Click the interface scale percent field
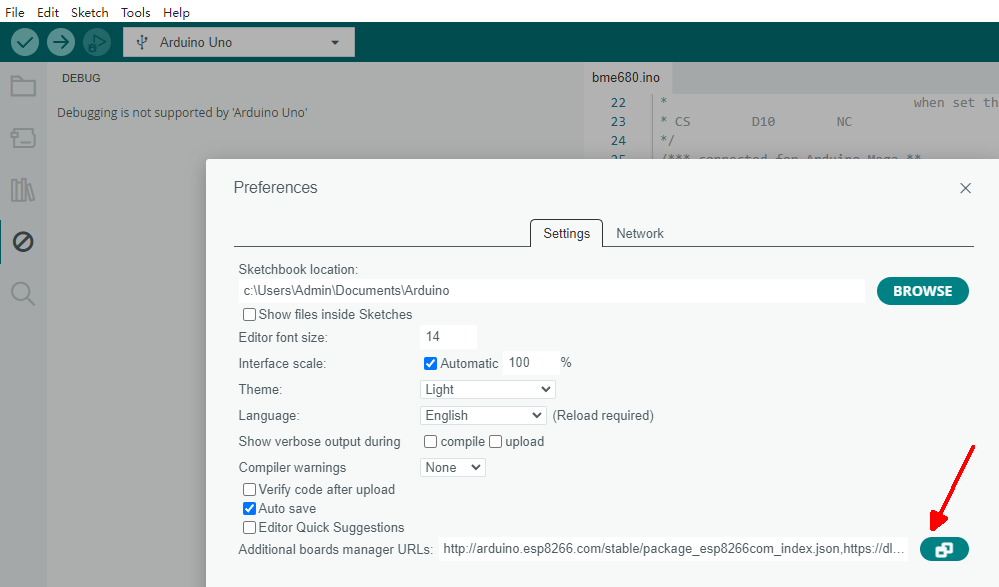This screenshot has height=587, width=999. click(531, 363)
